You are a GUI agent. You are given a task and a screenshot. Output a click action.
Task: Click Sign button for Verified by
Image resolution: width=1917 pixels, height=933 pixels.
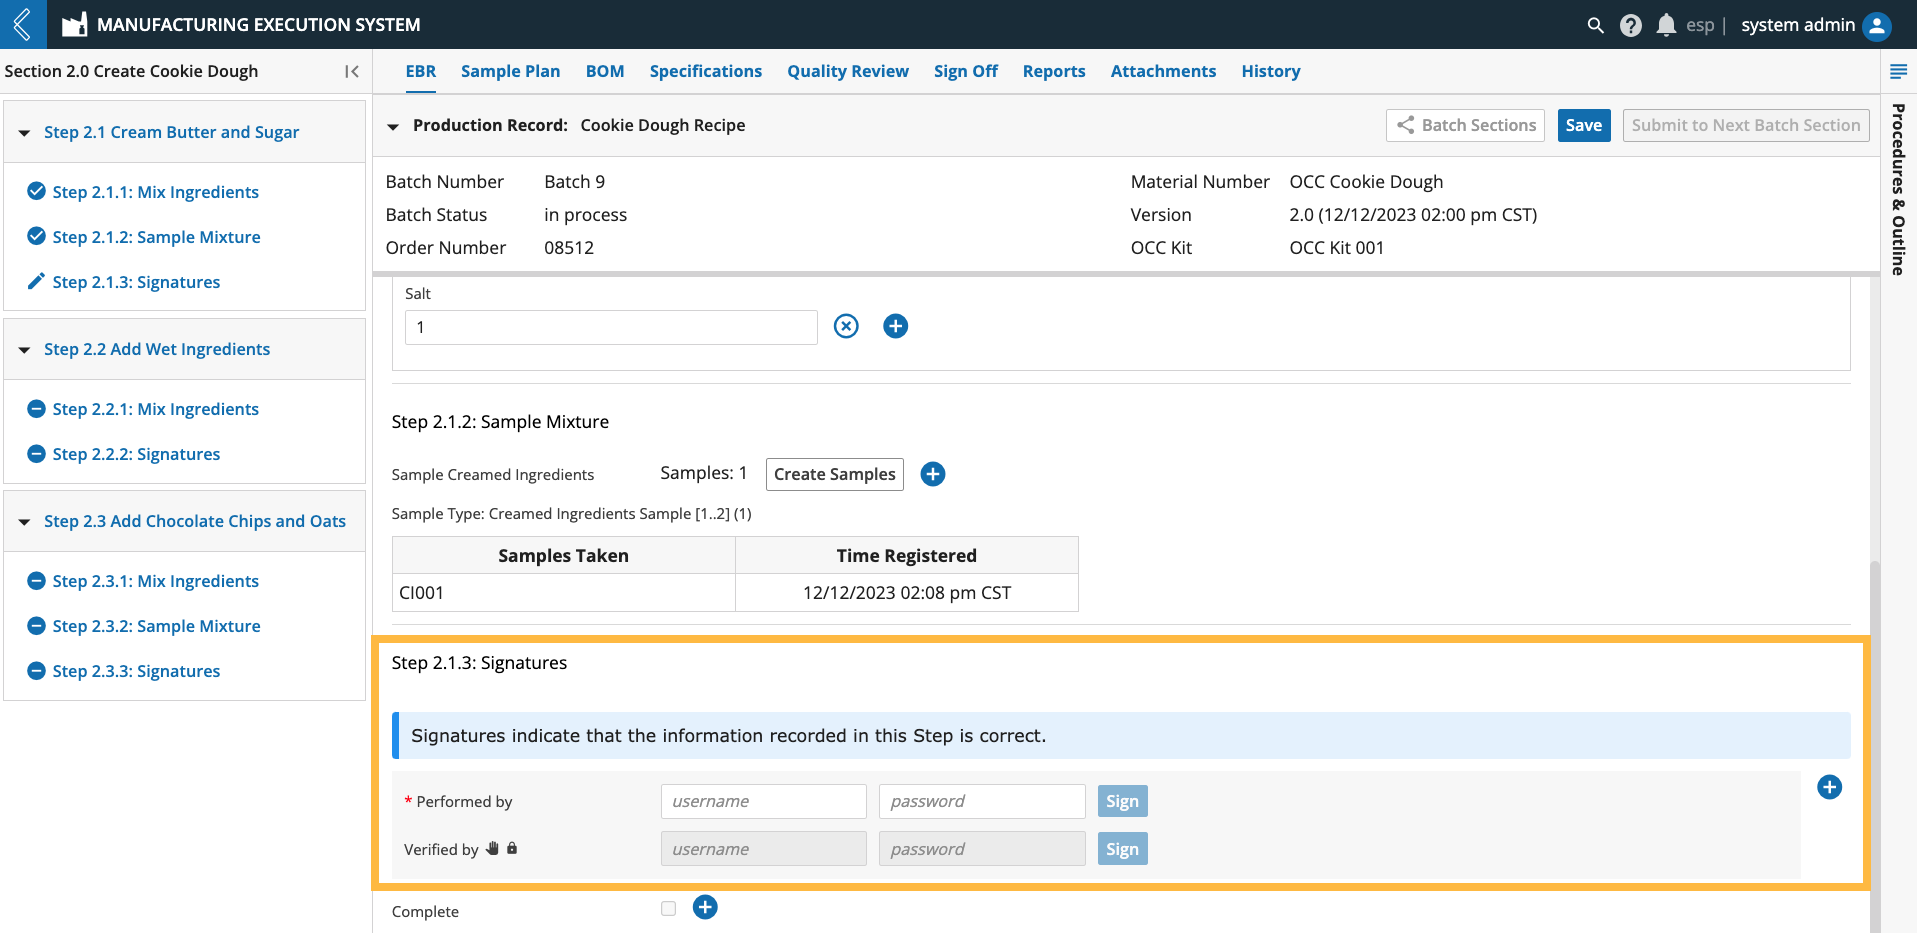(1122, 849)
